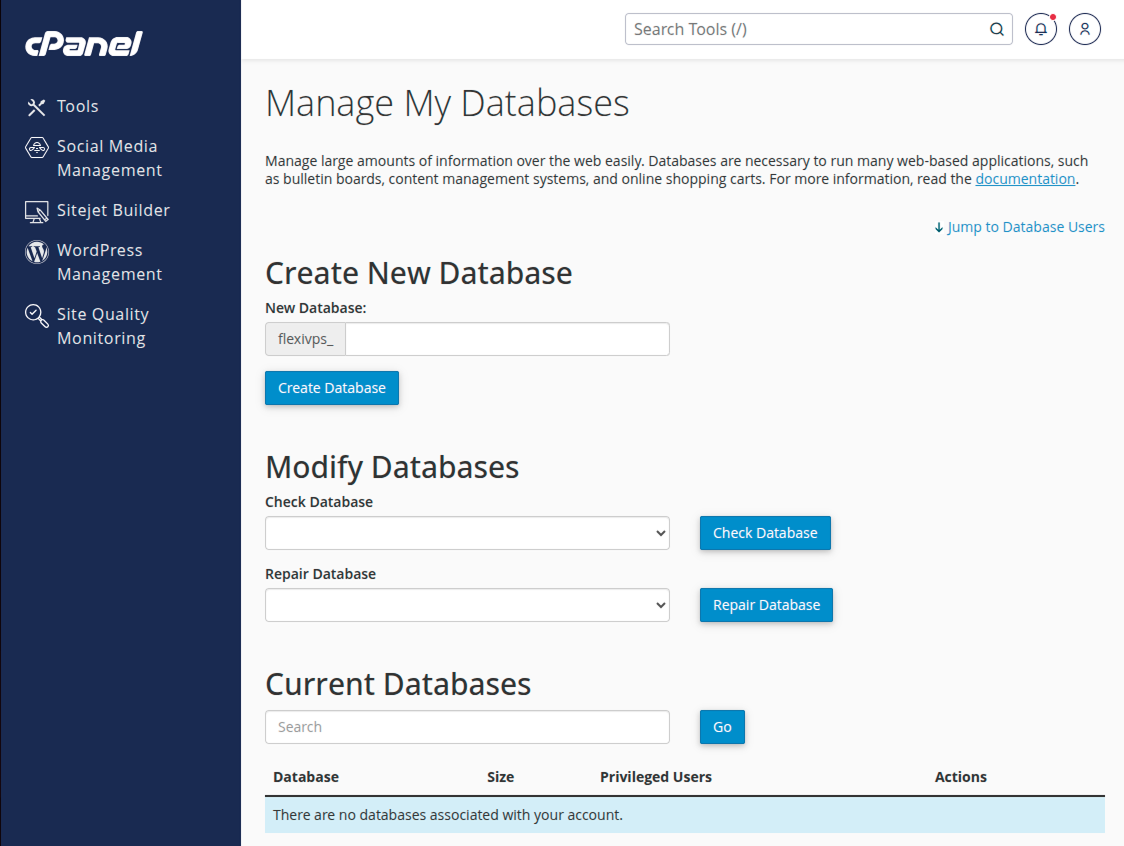Click the Current Databases heading
This screenshot has width=1124, height=846.
[x=398, y=684]
